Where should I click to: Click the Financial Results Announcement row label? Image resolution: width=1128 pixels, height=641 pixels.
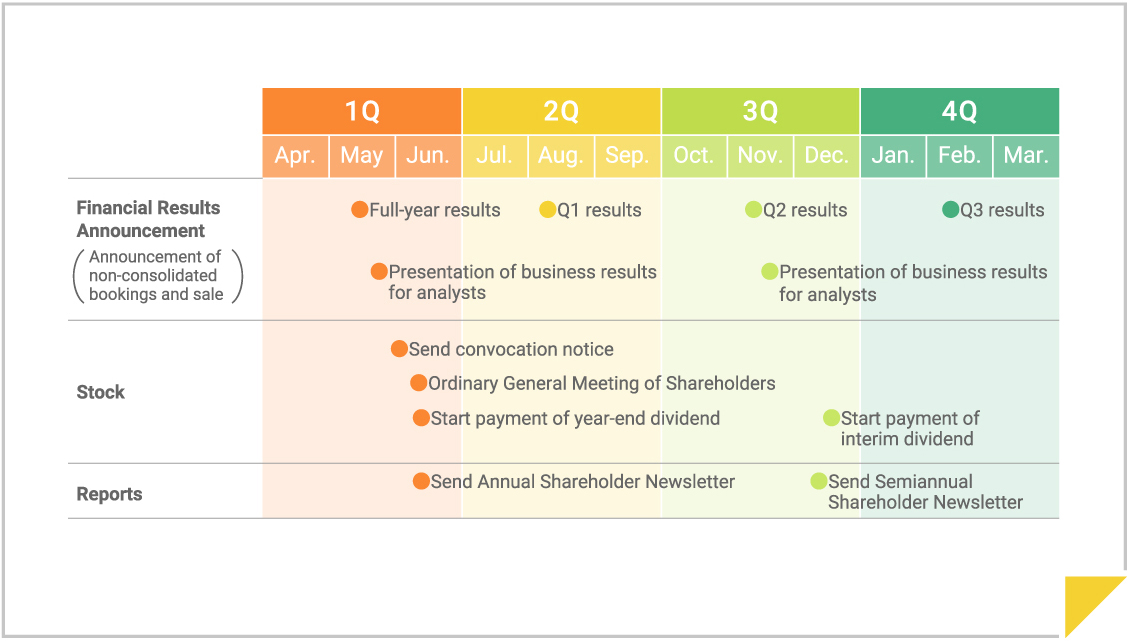(x=148, y=219)
